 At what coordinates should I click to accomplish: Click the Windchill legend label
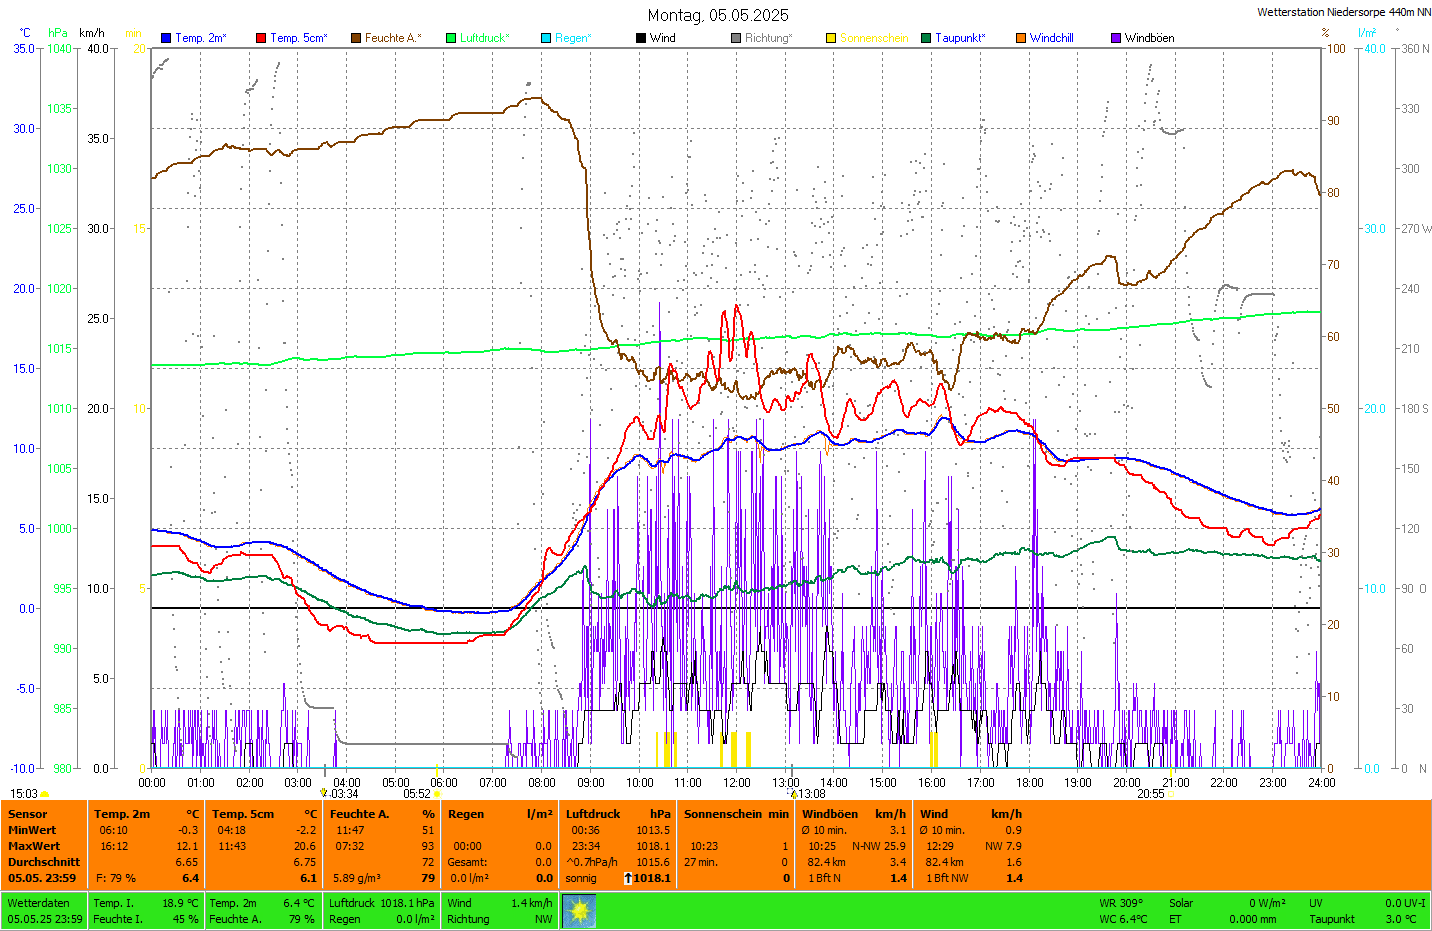[x=1051, y=38]
